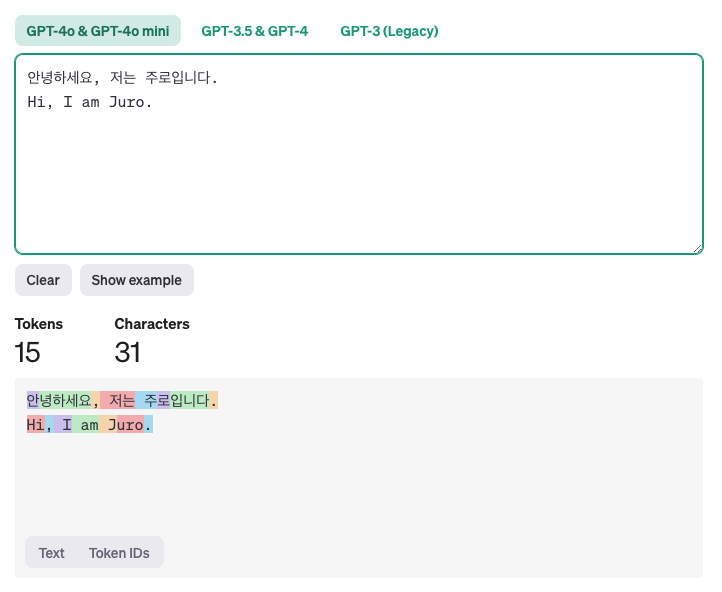This screenshot has height=592, width=722.
Task: Click the green '입니다' token in output
Action: [190, 400]
